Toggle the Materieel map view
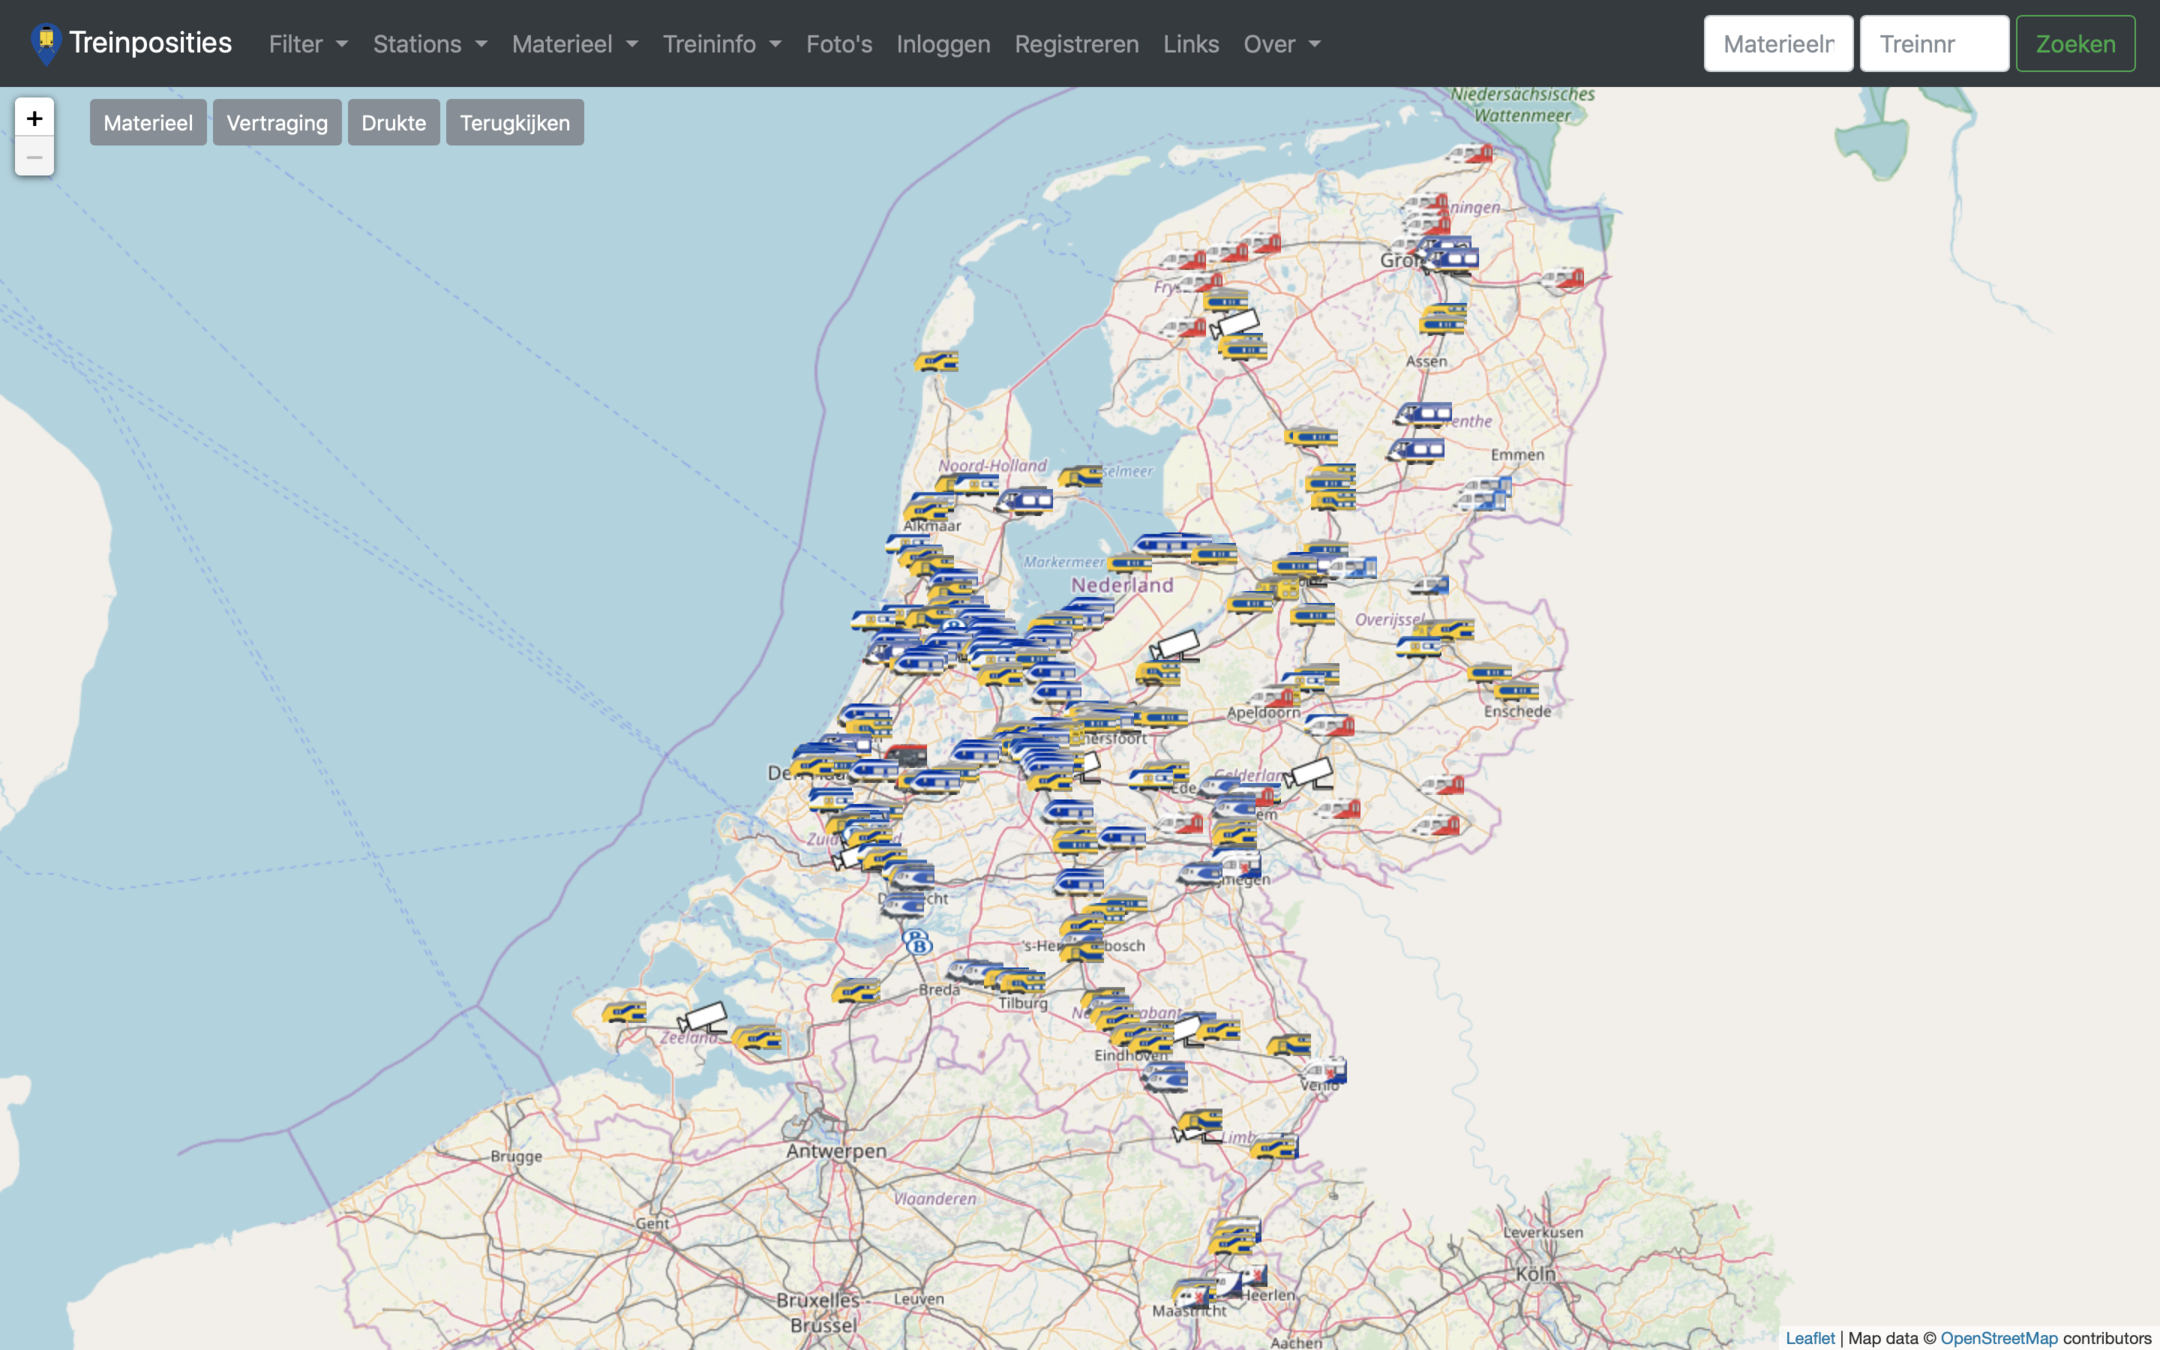 point(148,123)
